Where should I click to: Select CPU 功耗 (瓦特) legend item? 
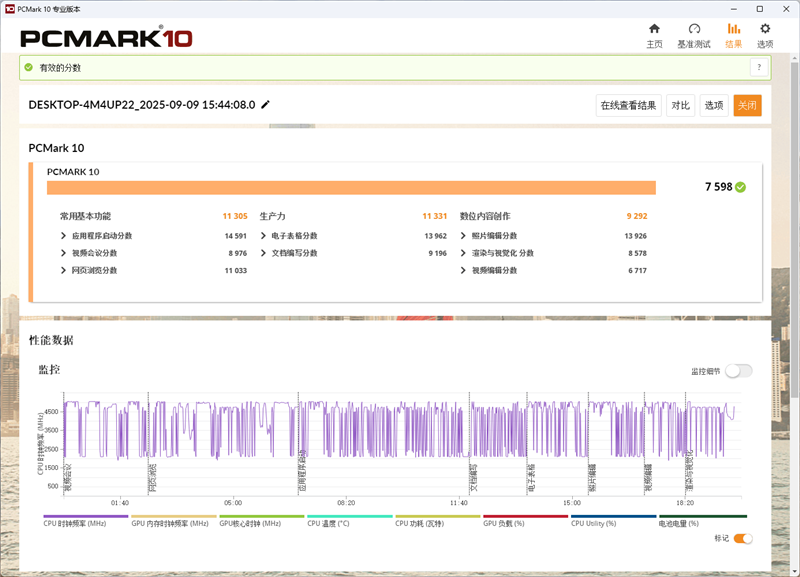click(438, 520)
